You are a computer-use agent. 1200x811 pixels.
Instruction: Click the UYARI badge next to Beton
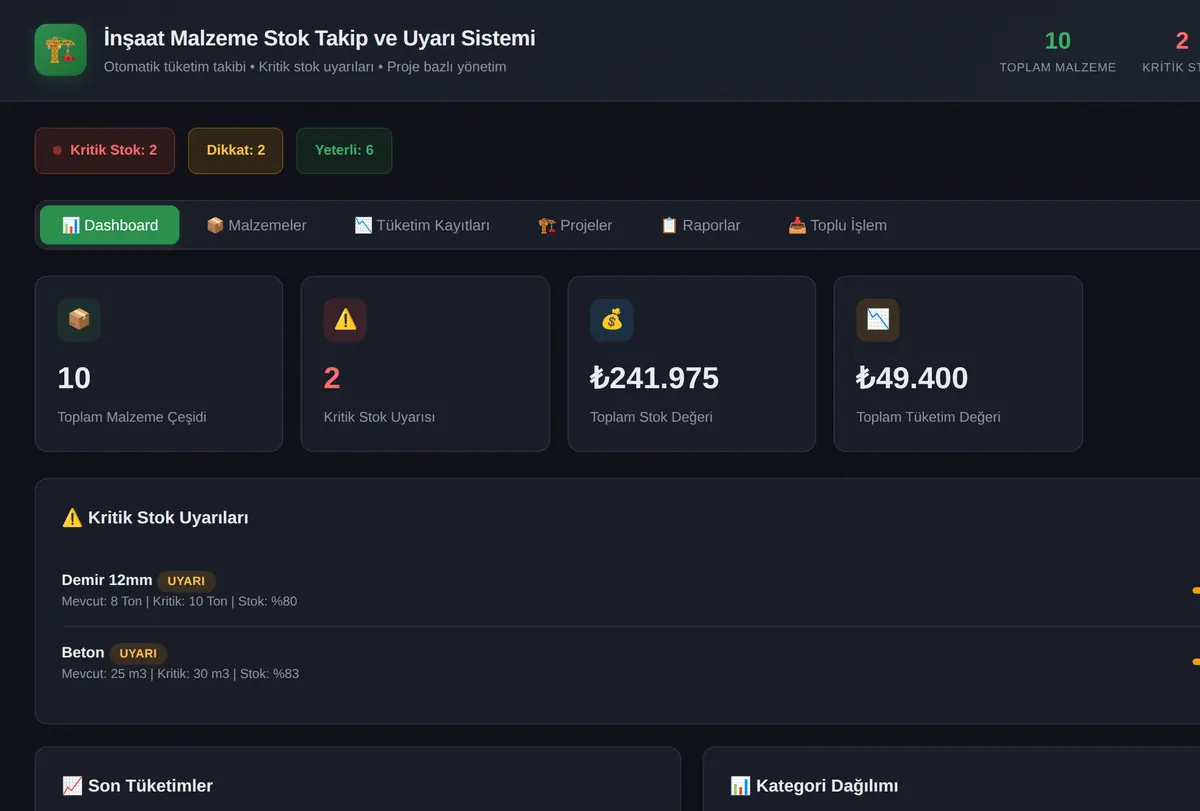point(138,654)
